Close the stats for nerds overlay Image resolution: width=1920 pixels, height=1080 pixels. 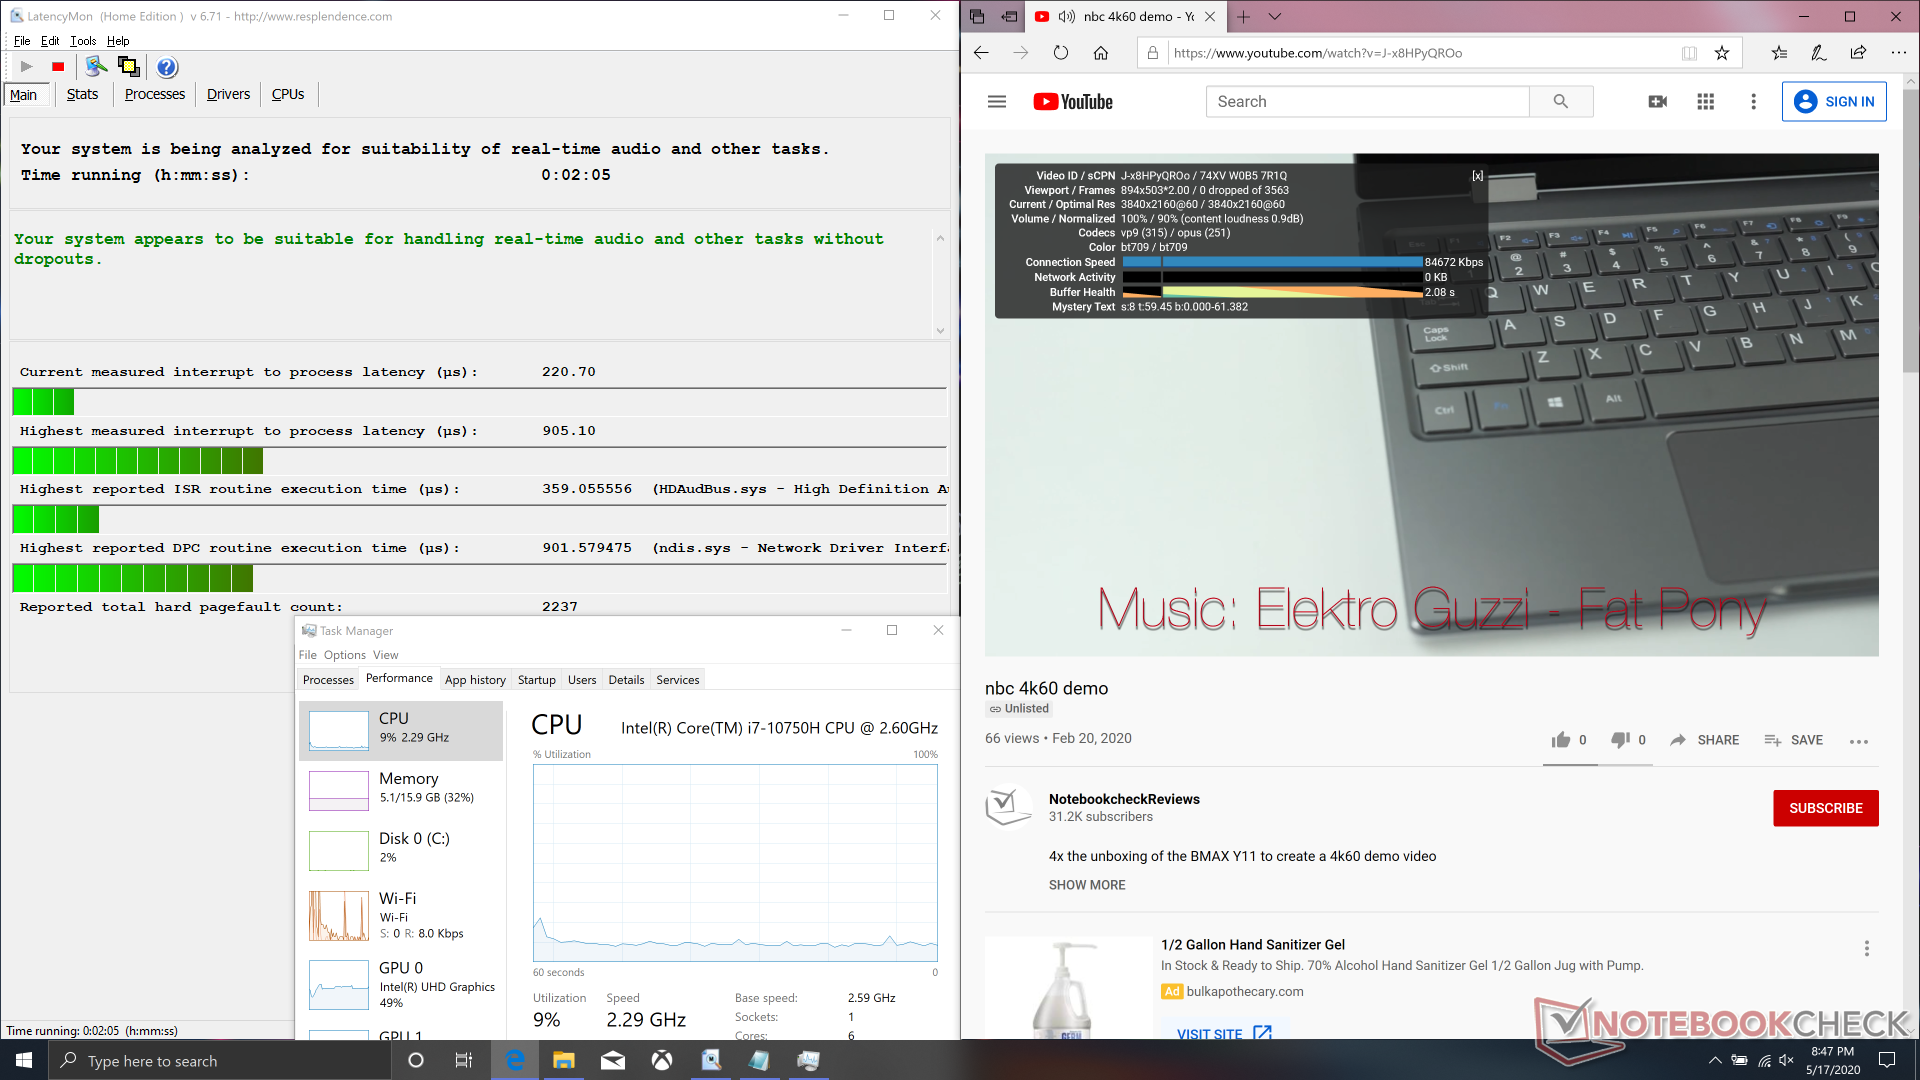tap(1477, 176)
